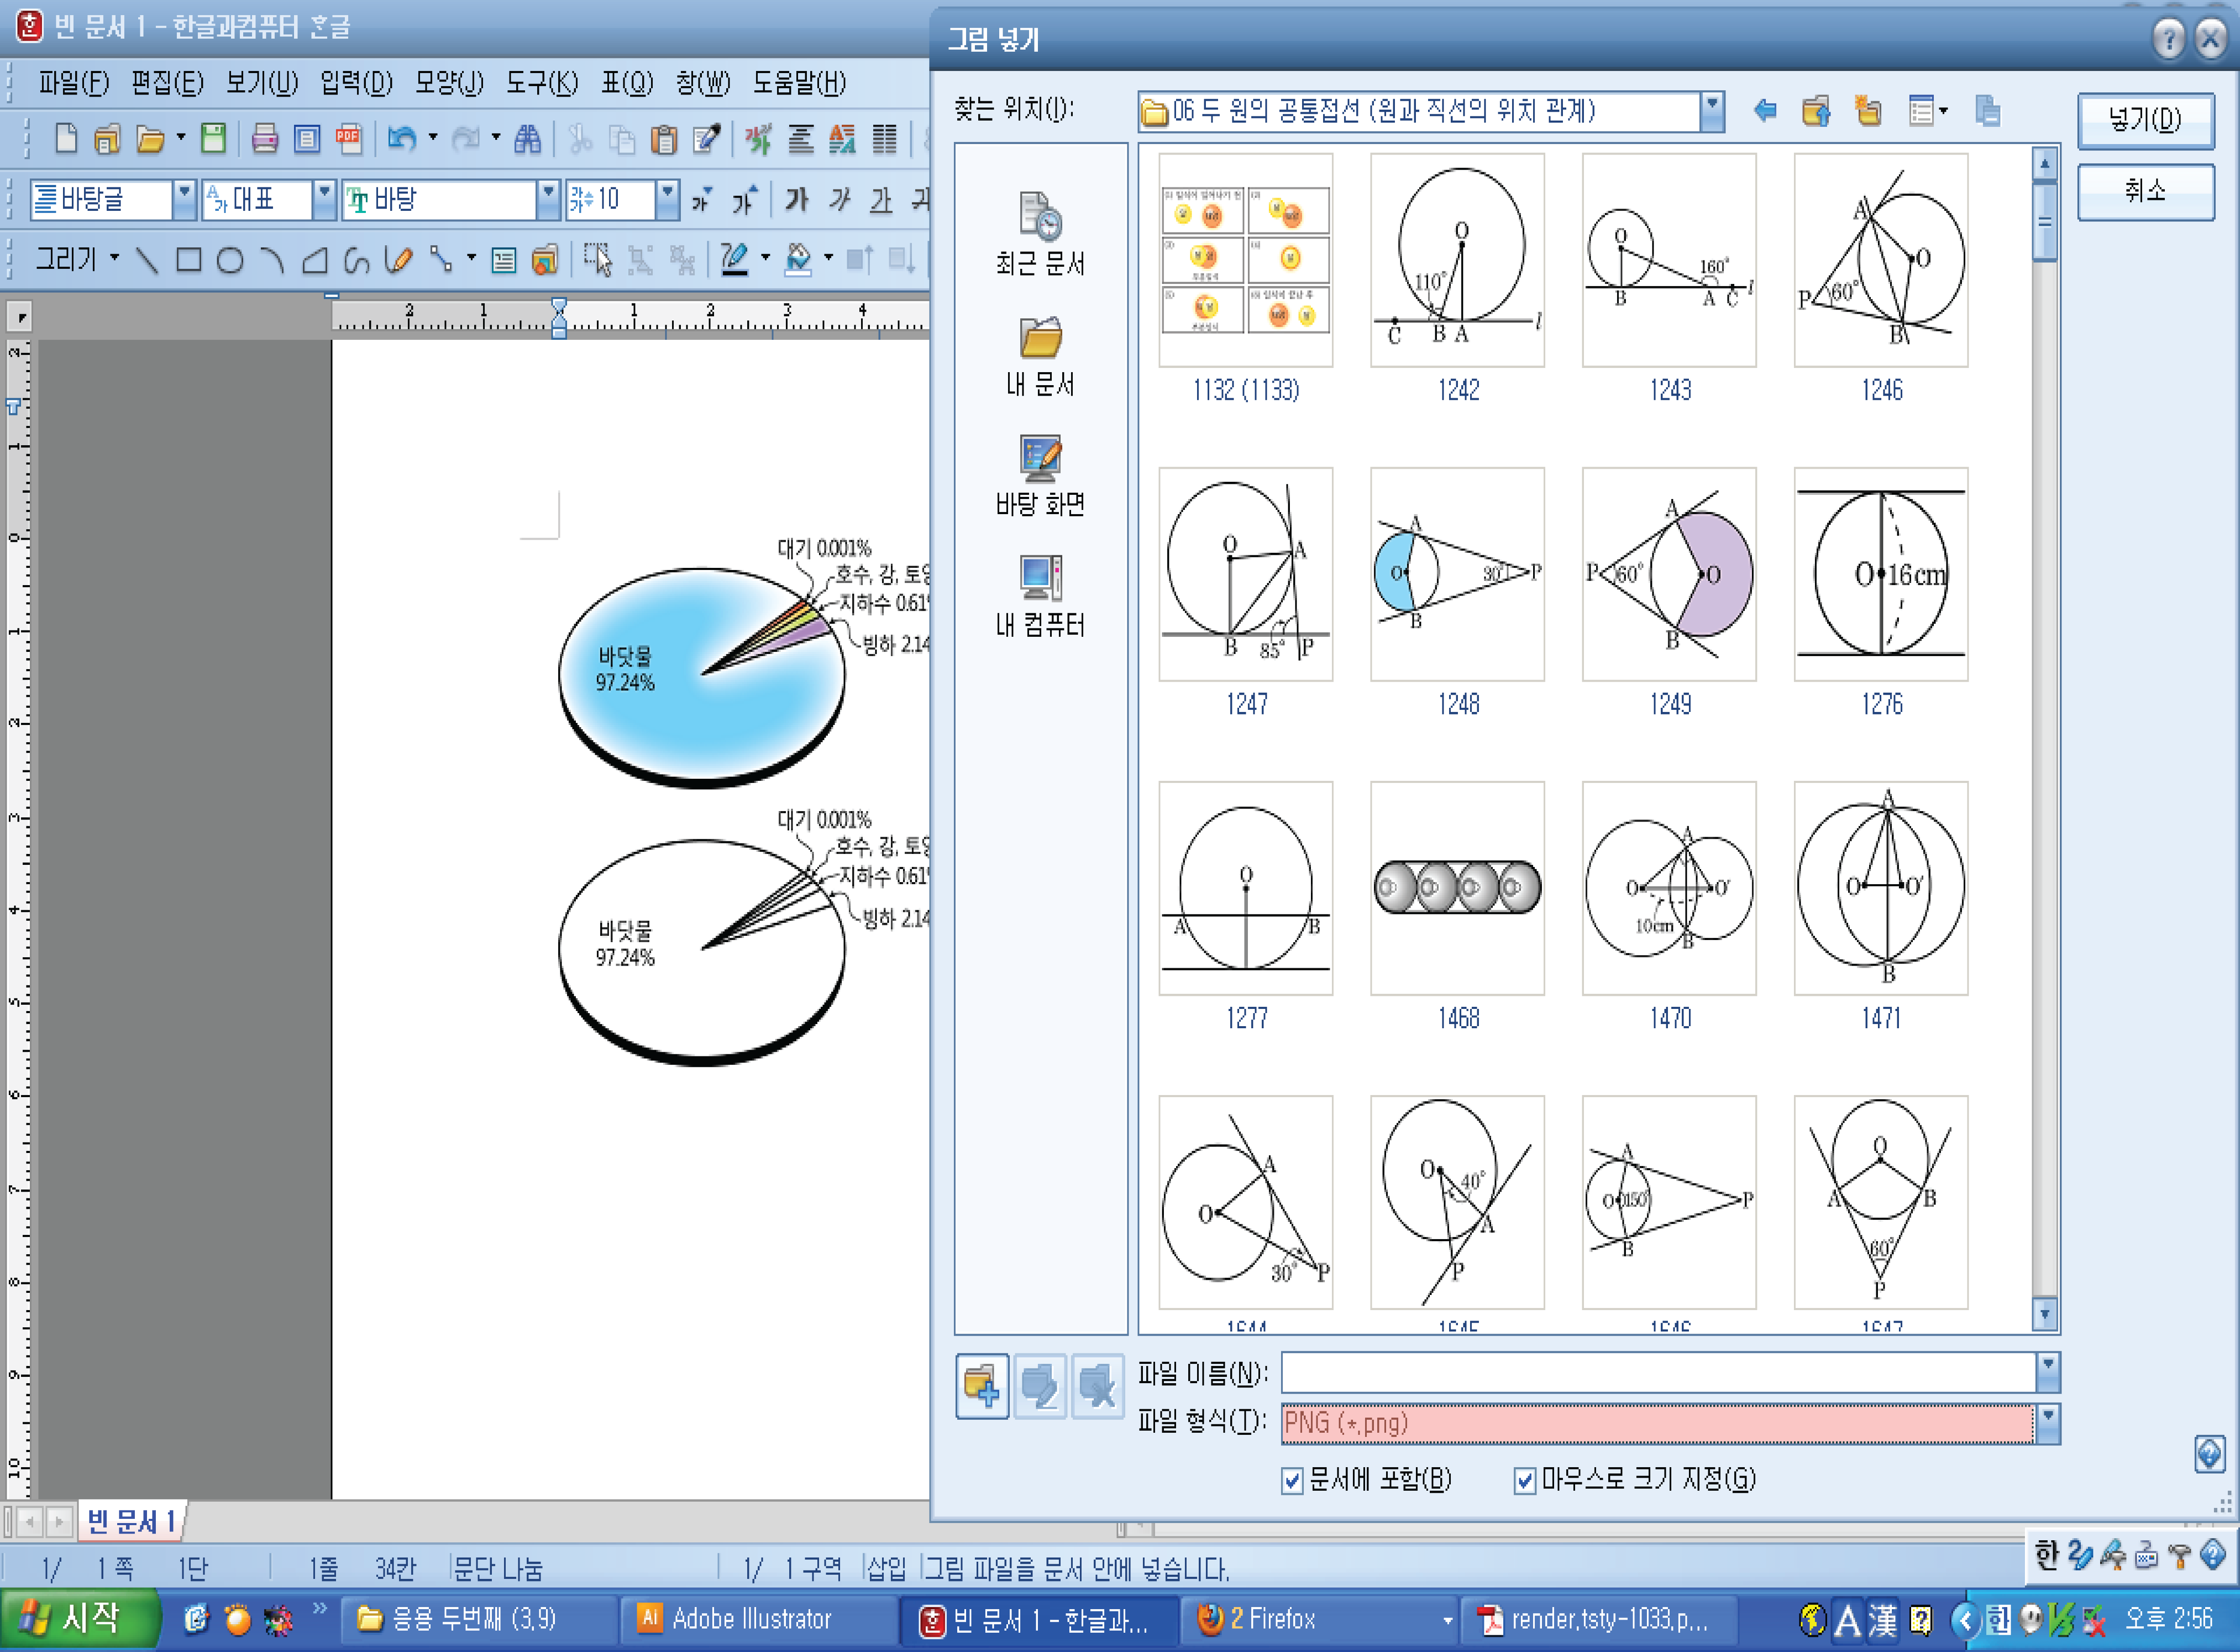
Task: Select the Arc drawing tool
Action: pos(272,261)
